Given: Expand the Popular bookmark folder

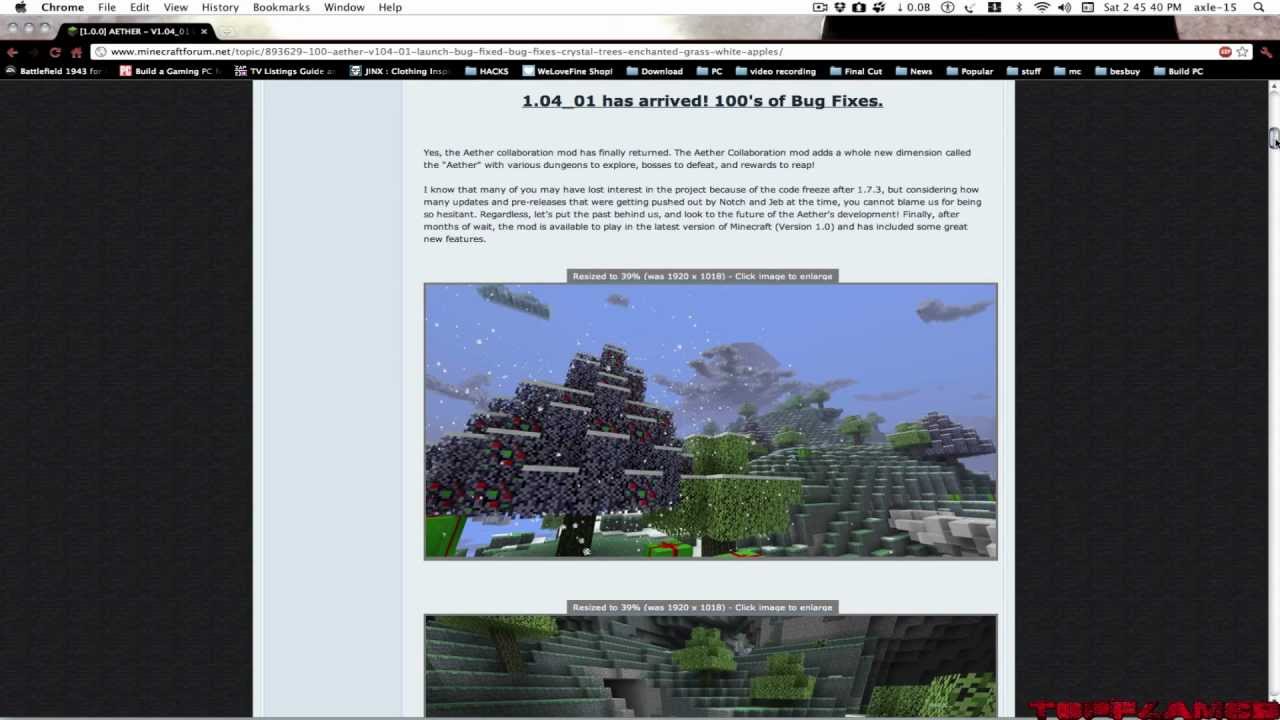Looking at the screenshot, I should tap(970, 71).
